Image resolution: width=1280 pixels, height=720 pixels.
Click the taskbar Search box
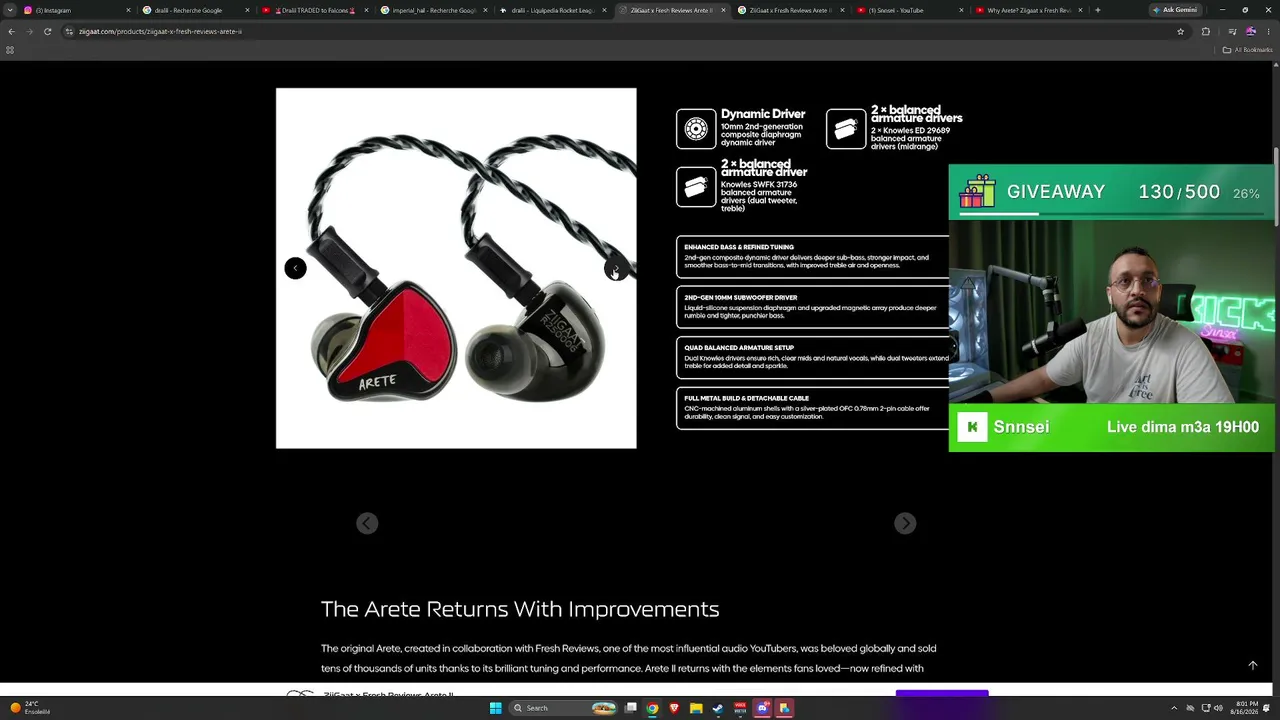(563, 708)
